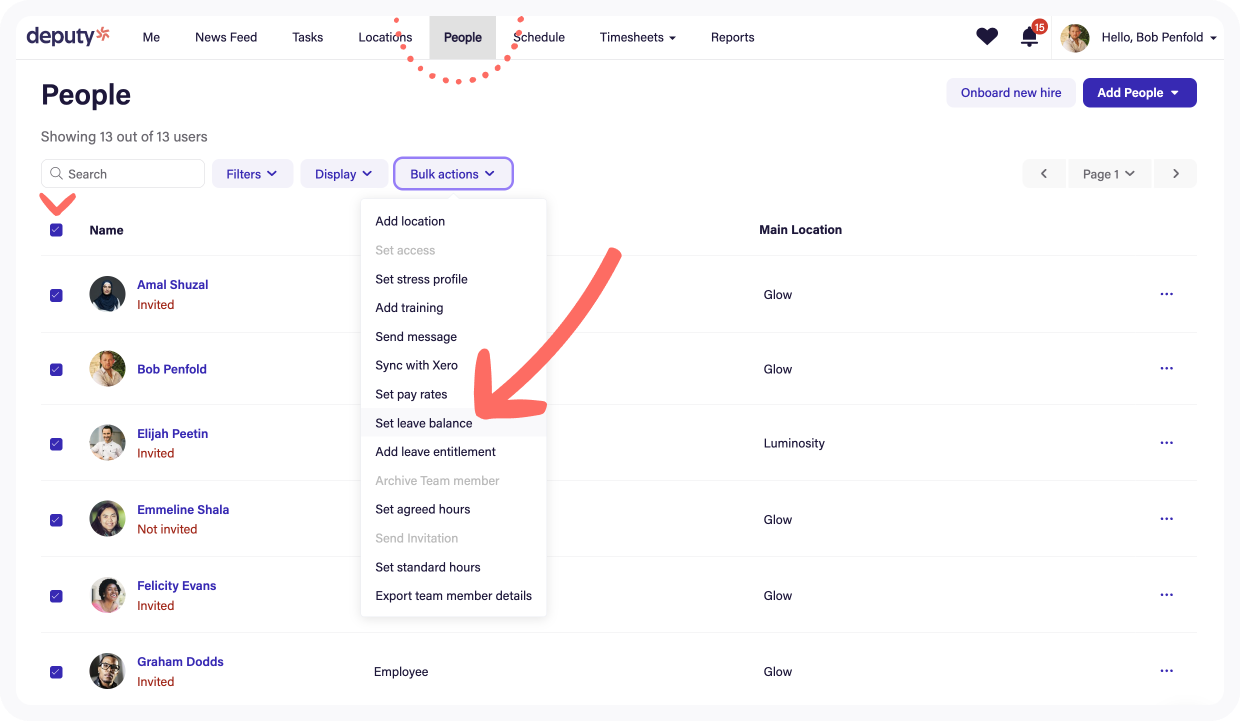Open the notifications bell
1240x721 pixels.
tap(1029, 38)
